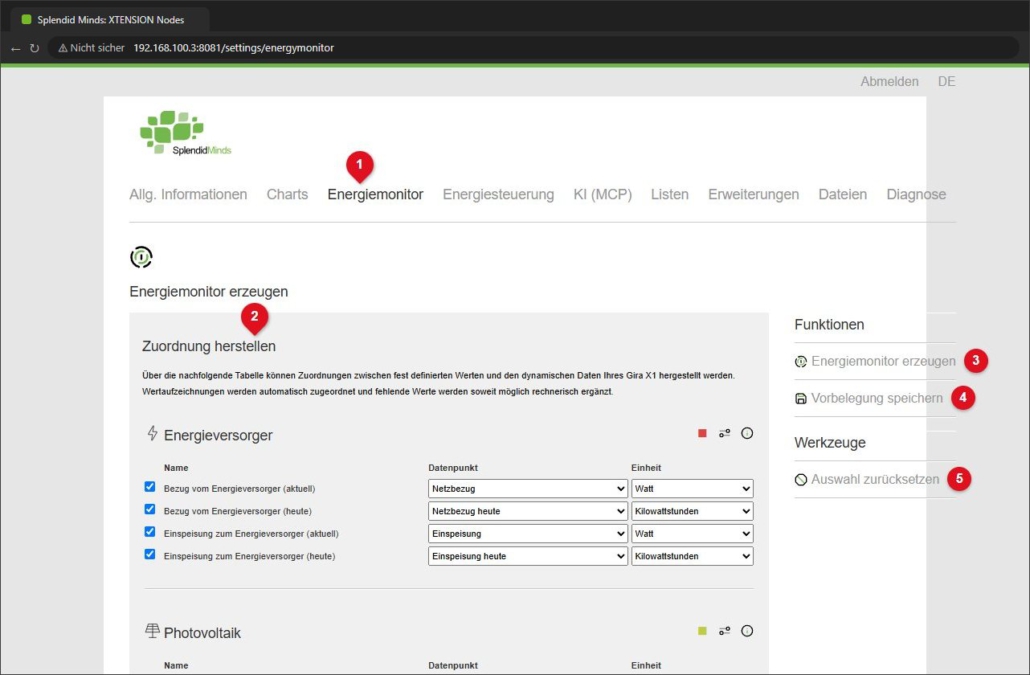Click the energy monitor icon above the heading
The width and height of the screenshot is (1030, 675).
click(141, 257)
